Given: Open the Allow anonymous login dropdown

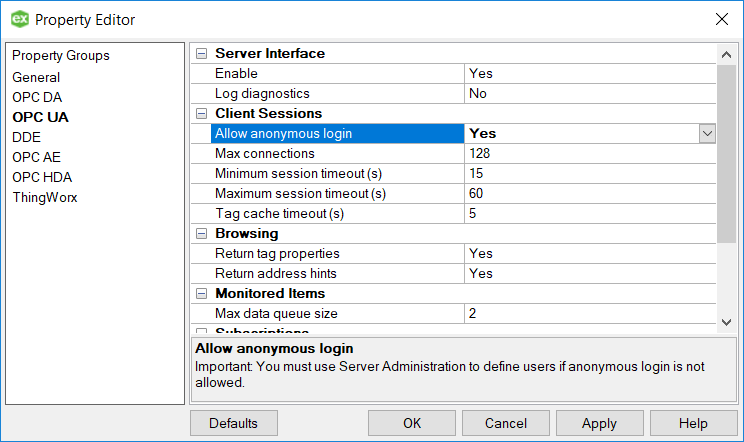Looking at the screenshot, I should tap(707, 133).
